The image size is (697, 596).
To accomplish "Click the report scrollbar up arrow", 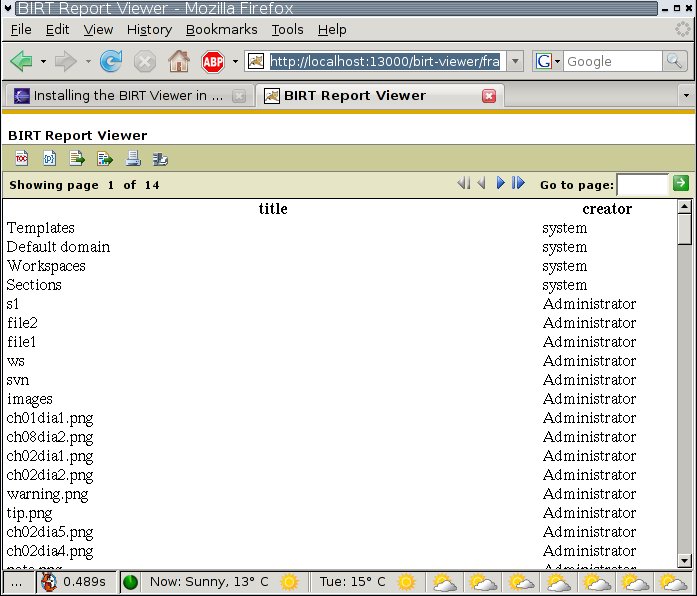I will [685, 206].
